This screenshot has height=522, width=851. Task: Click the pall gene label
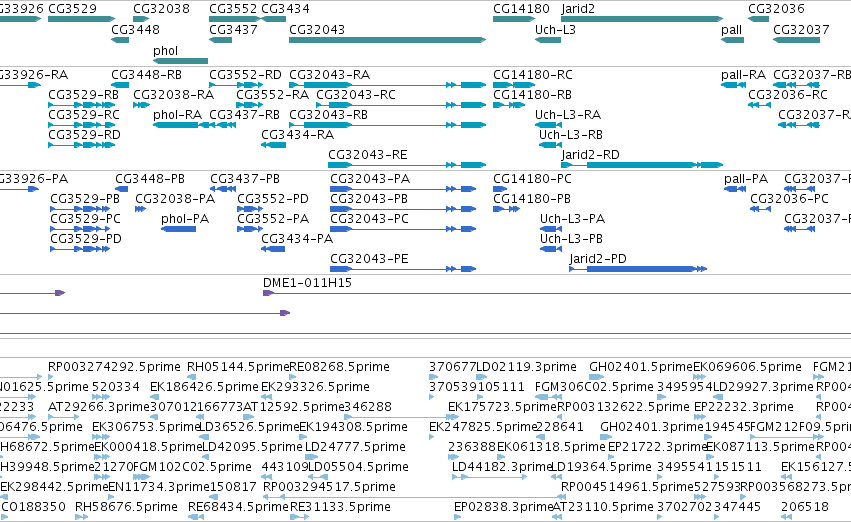coord(732,30)
